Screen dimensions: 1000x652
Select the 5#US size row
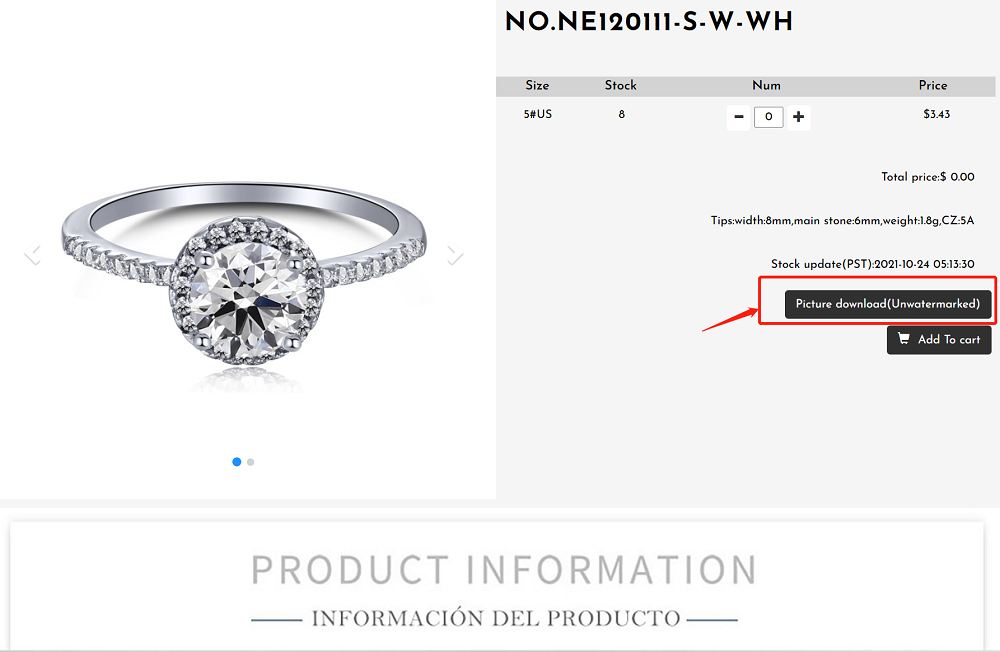[746, 115]
